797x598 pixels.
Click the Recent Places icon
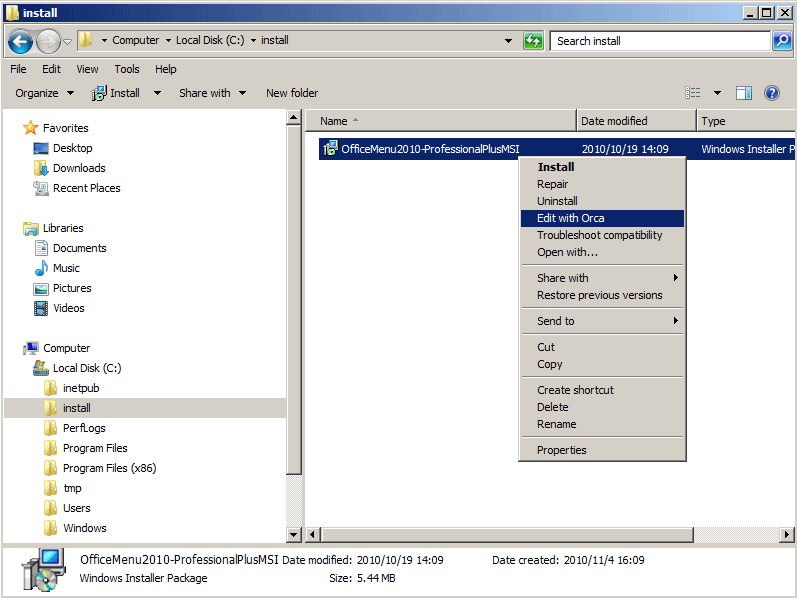point(41,188)
